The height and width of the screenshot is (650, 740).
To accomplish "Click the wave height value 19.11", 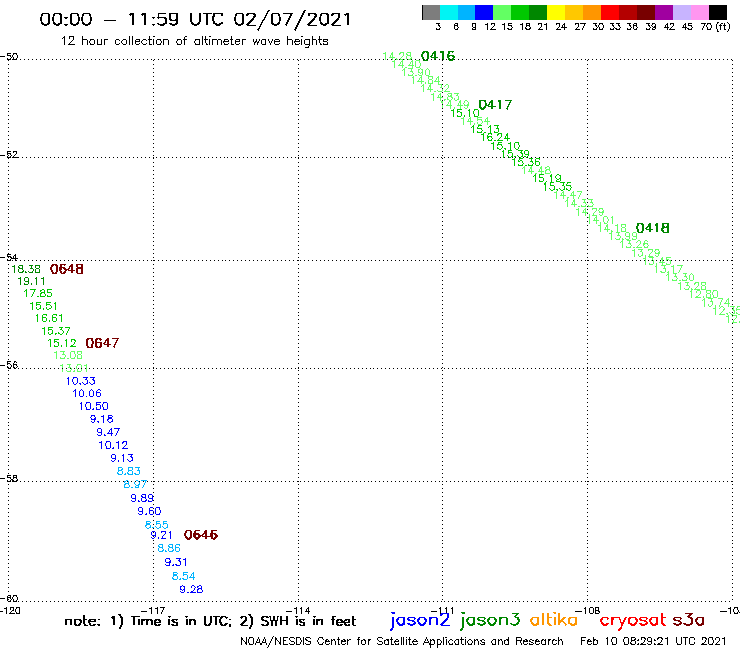I will (x=31, y=281).
